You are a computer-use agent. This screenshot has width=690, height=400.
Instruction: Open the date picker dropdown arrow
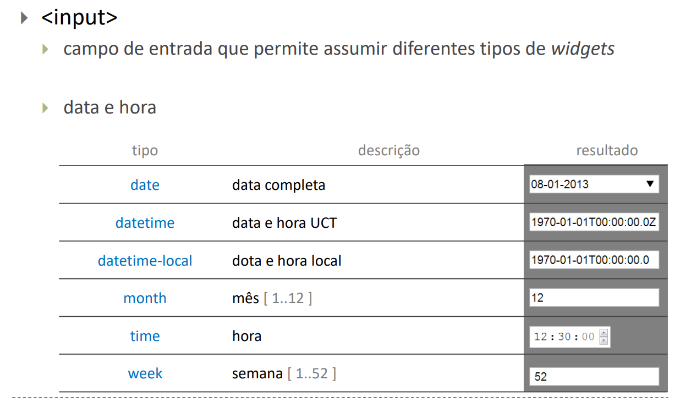pyautogui.click(x=650, y=184)
